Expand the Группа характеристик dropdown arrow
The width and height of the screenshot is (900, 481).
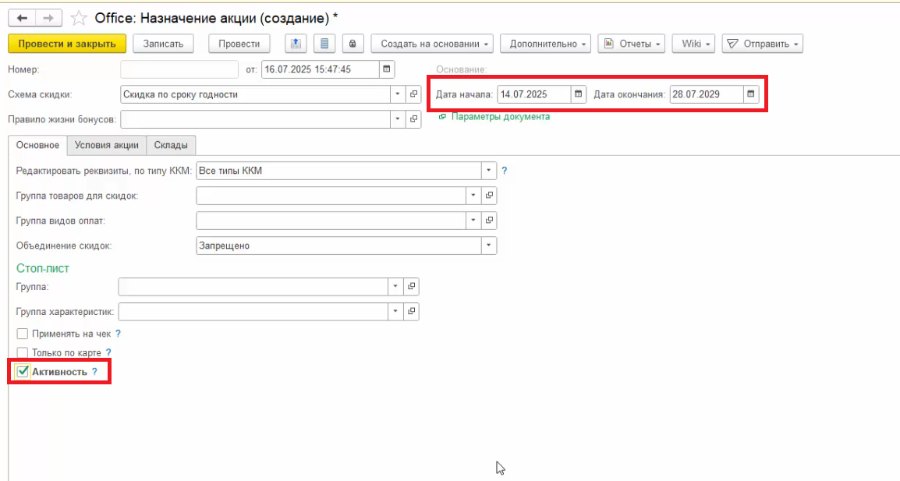click(395, 311)
